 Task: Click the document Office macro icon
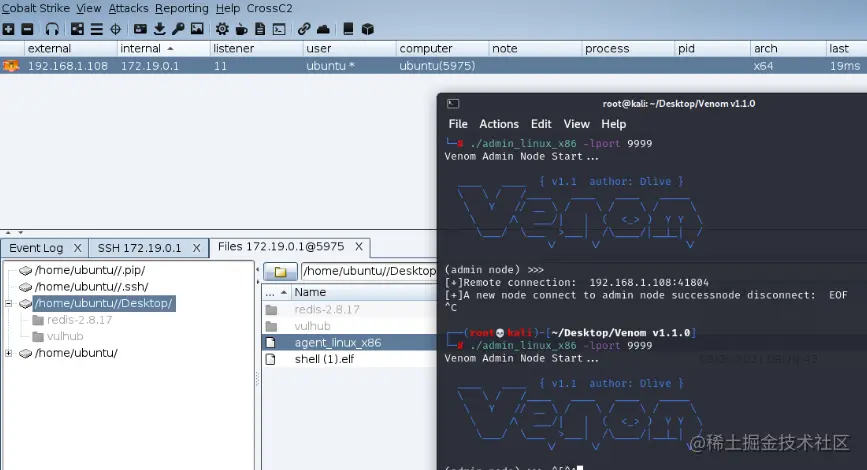[x=260, y=29]
